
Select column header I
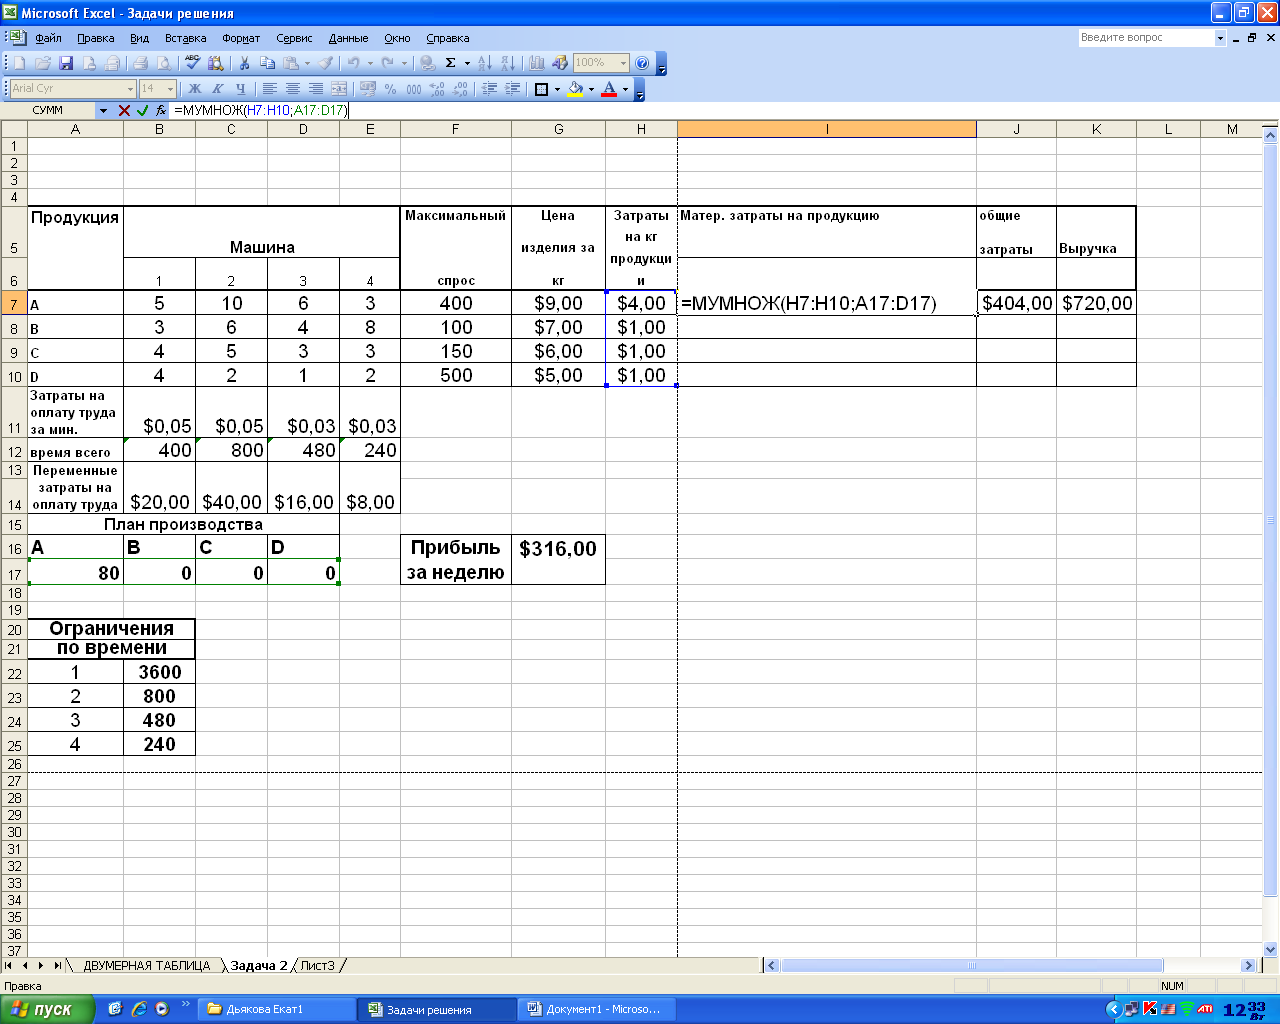[x=827, y=129]
